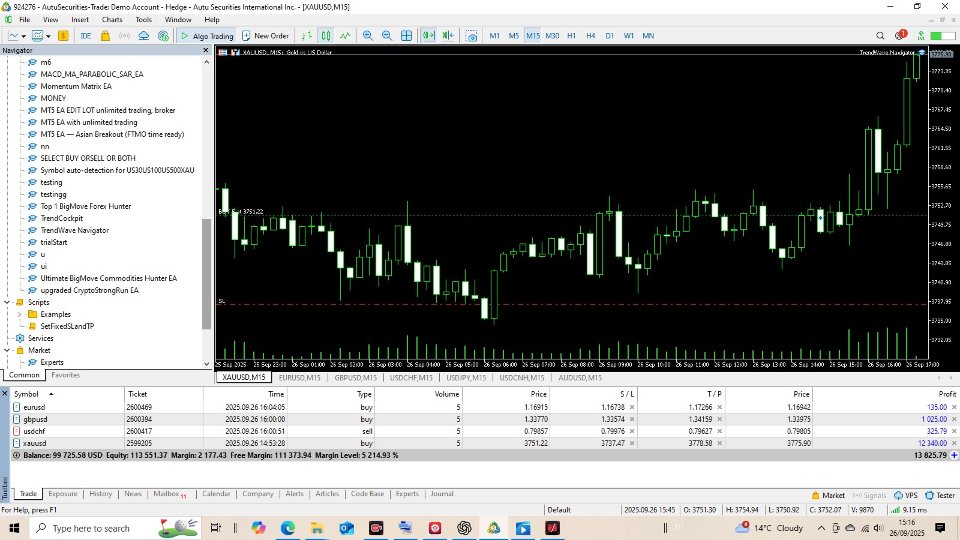
Task: Open the notification icon with the red badge
Action: coord(900,35)
